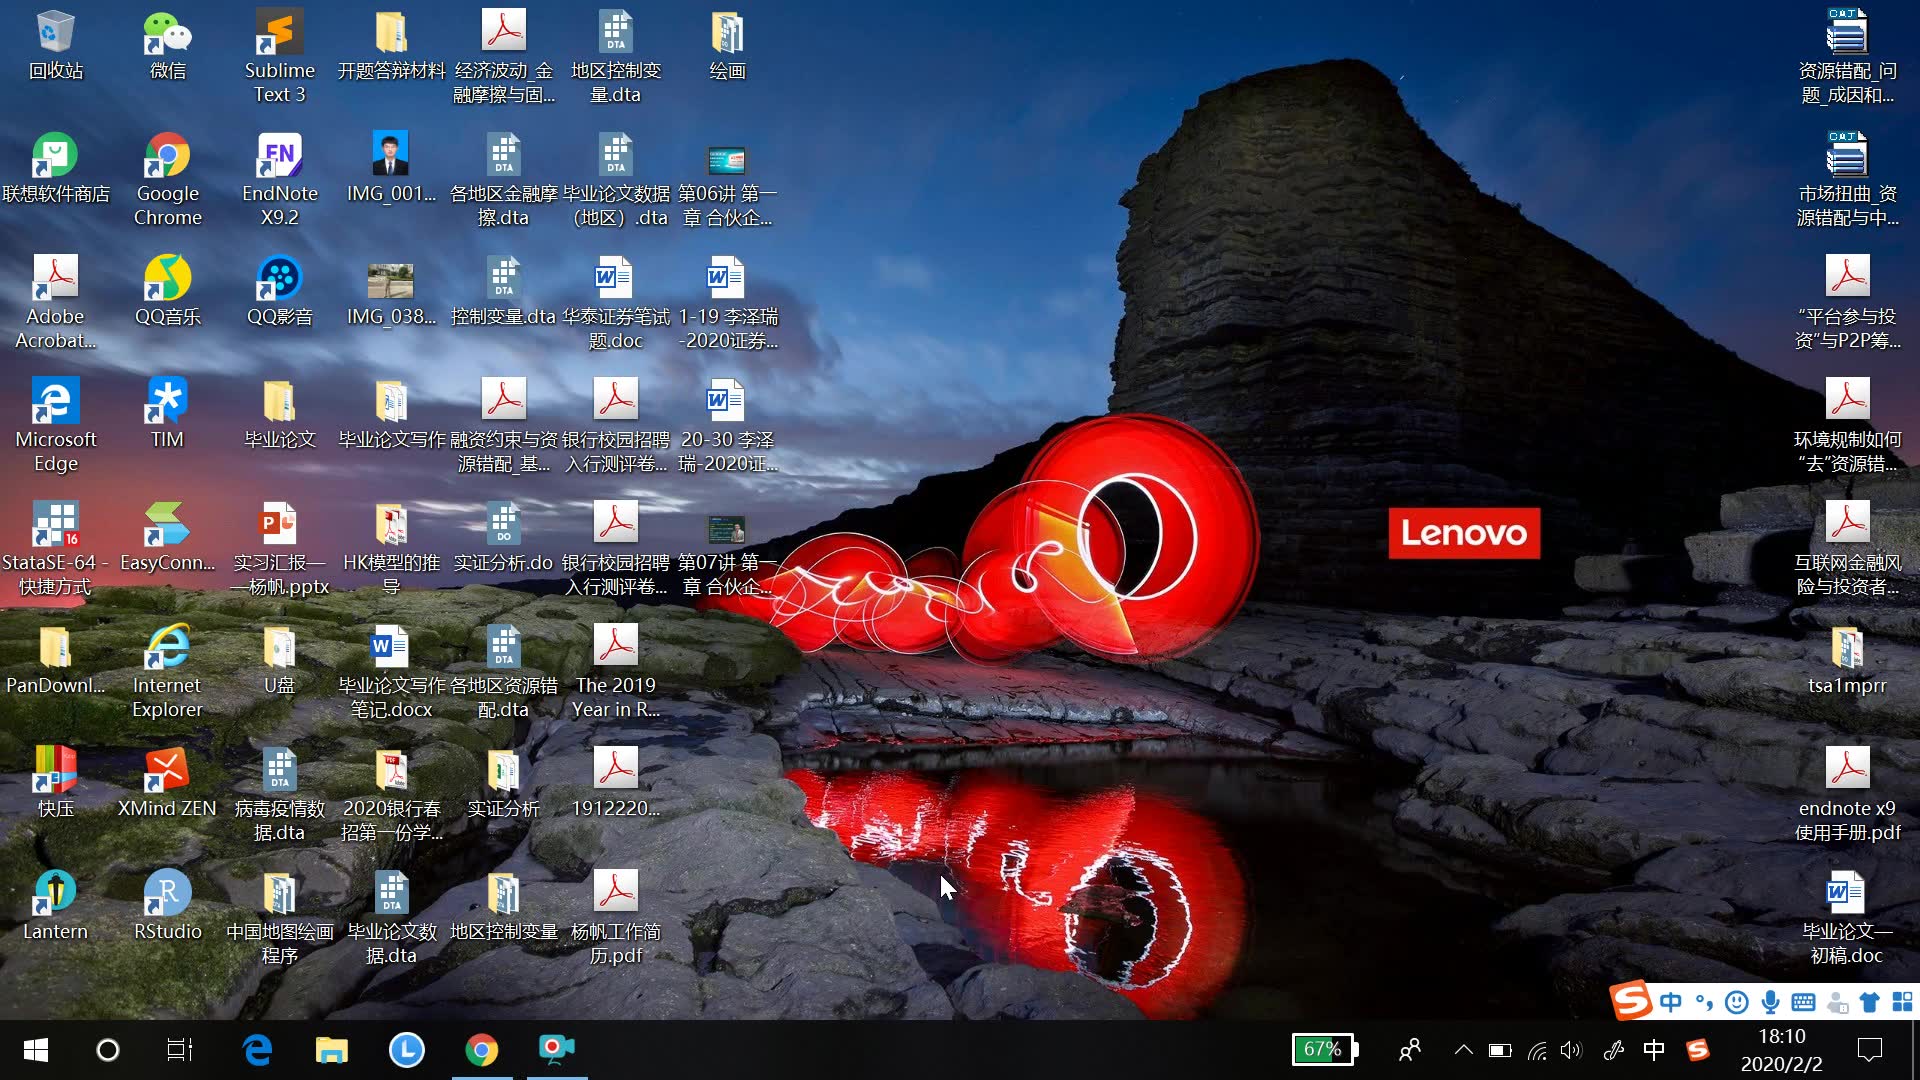The image size is (1920, 1080).
Task: Open Task View button
Action: 181,1050
